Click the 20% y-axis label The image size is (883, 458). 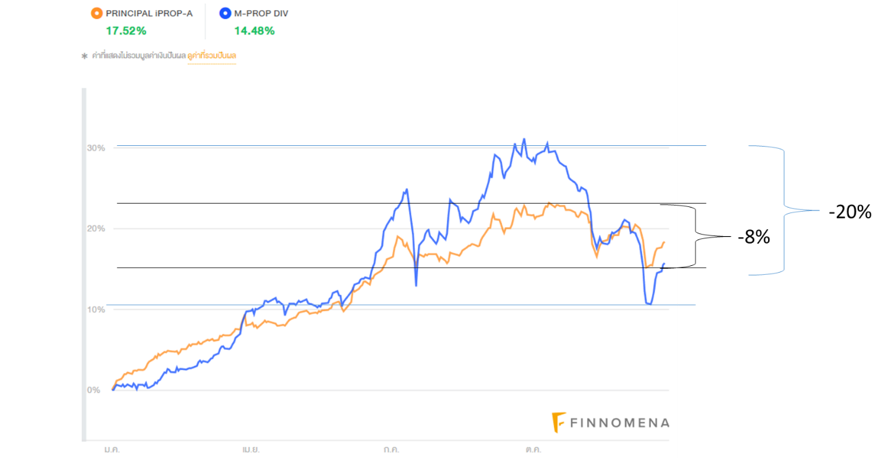point(96,229)
